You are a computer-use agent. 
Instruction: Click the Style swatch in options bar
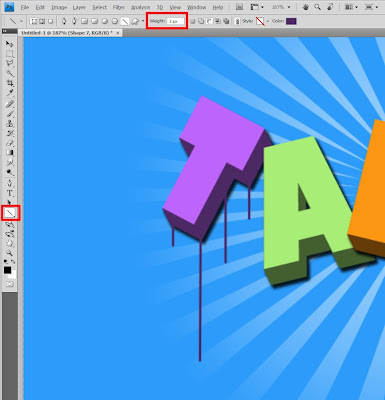point(260,21)
